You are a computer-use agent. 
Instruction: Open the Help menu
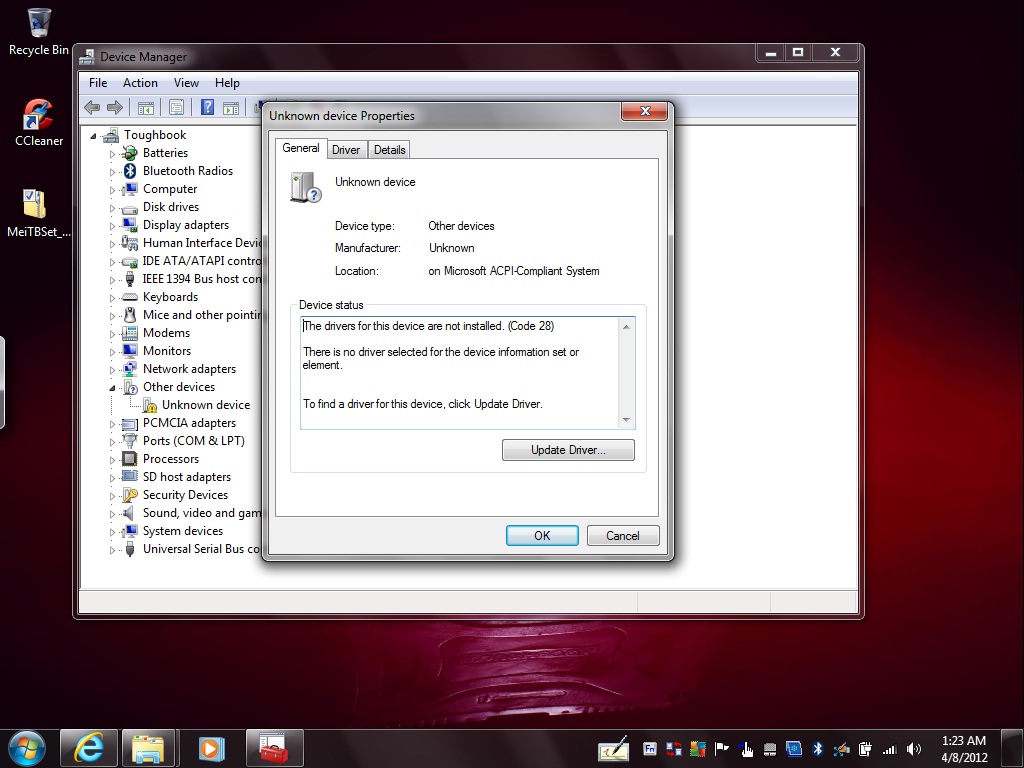coord(227,83)
